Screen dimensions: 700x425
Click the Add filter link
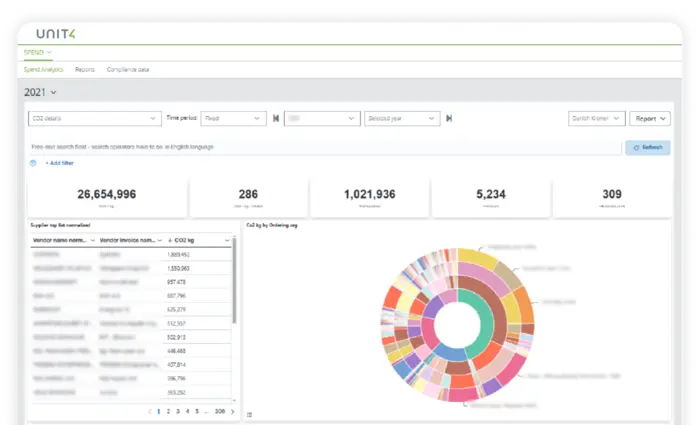59,163
